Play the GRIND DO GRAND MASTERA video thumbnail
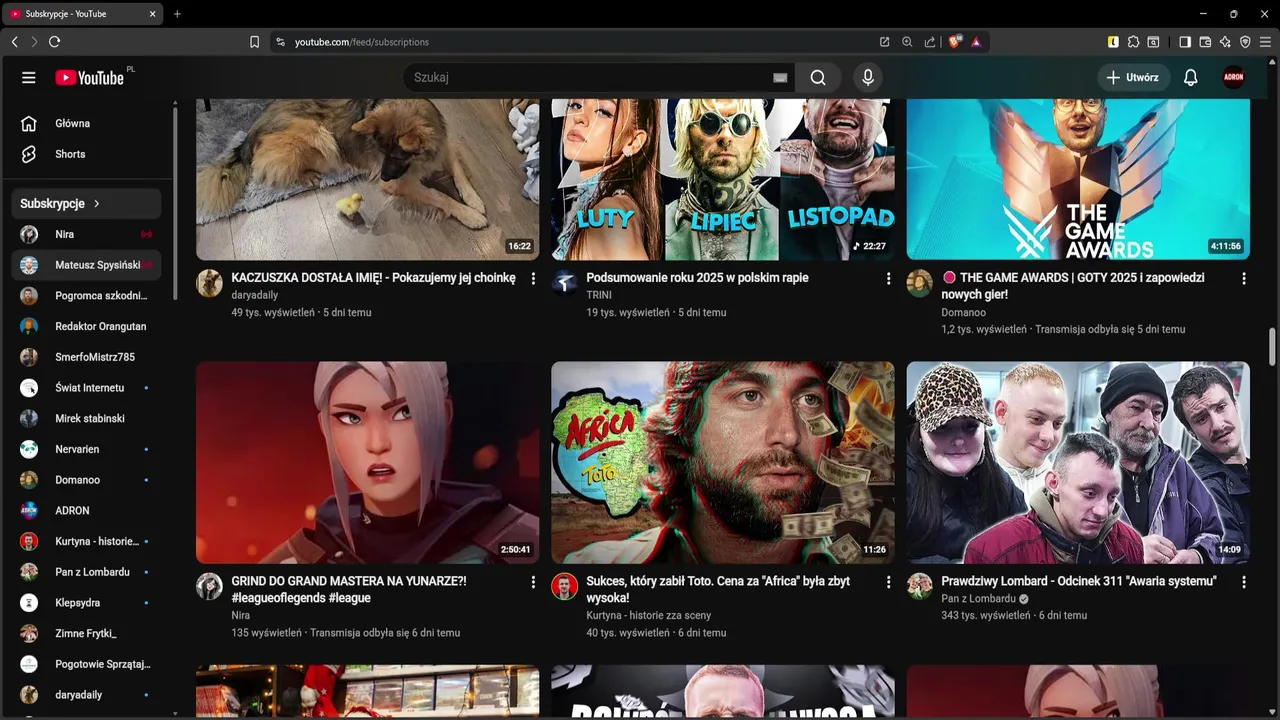The height and width of the screenshot is (720, 1280). (x=367, y=462)
